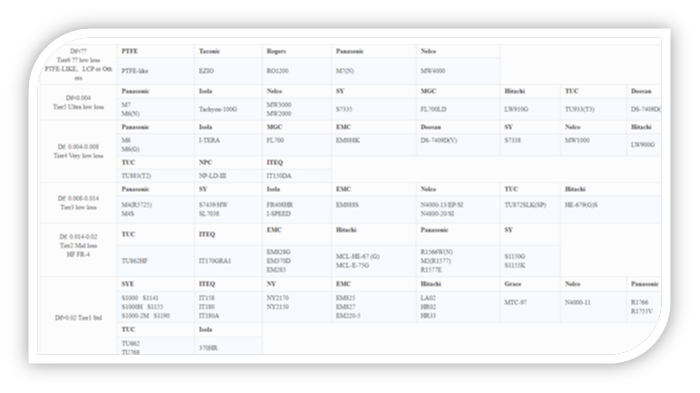This screenshot has width=700, height=393.
Task: Click the Df<0.004 Tier5 Ultra low loss label
Action: (x=78, y=102)
